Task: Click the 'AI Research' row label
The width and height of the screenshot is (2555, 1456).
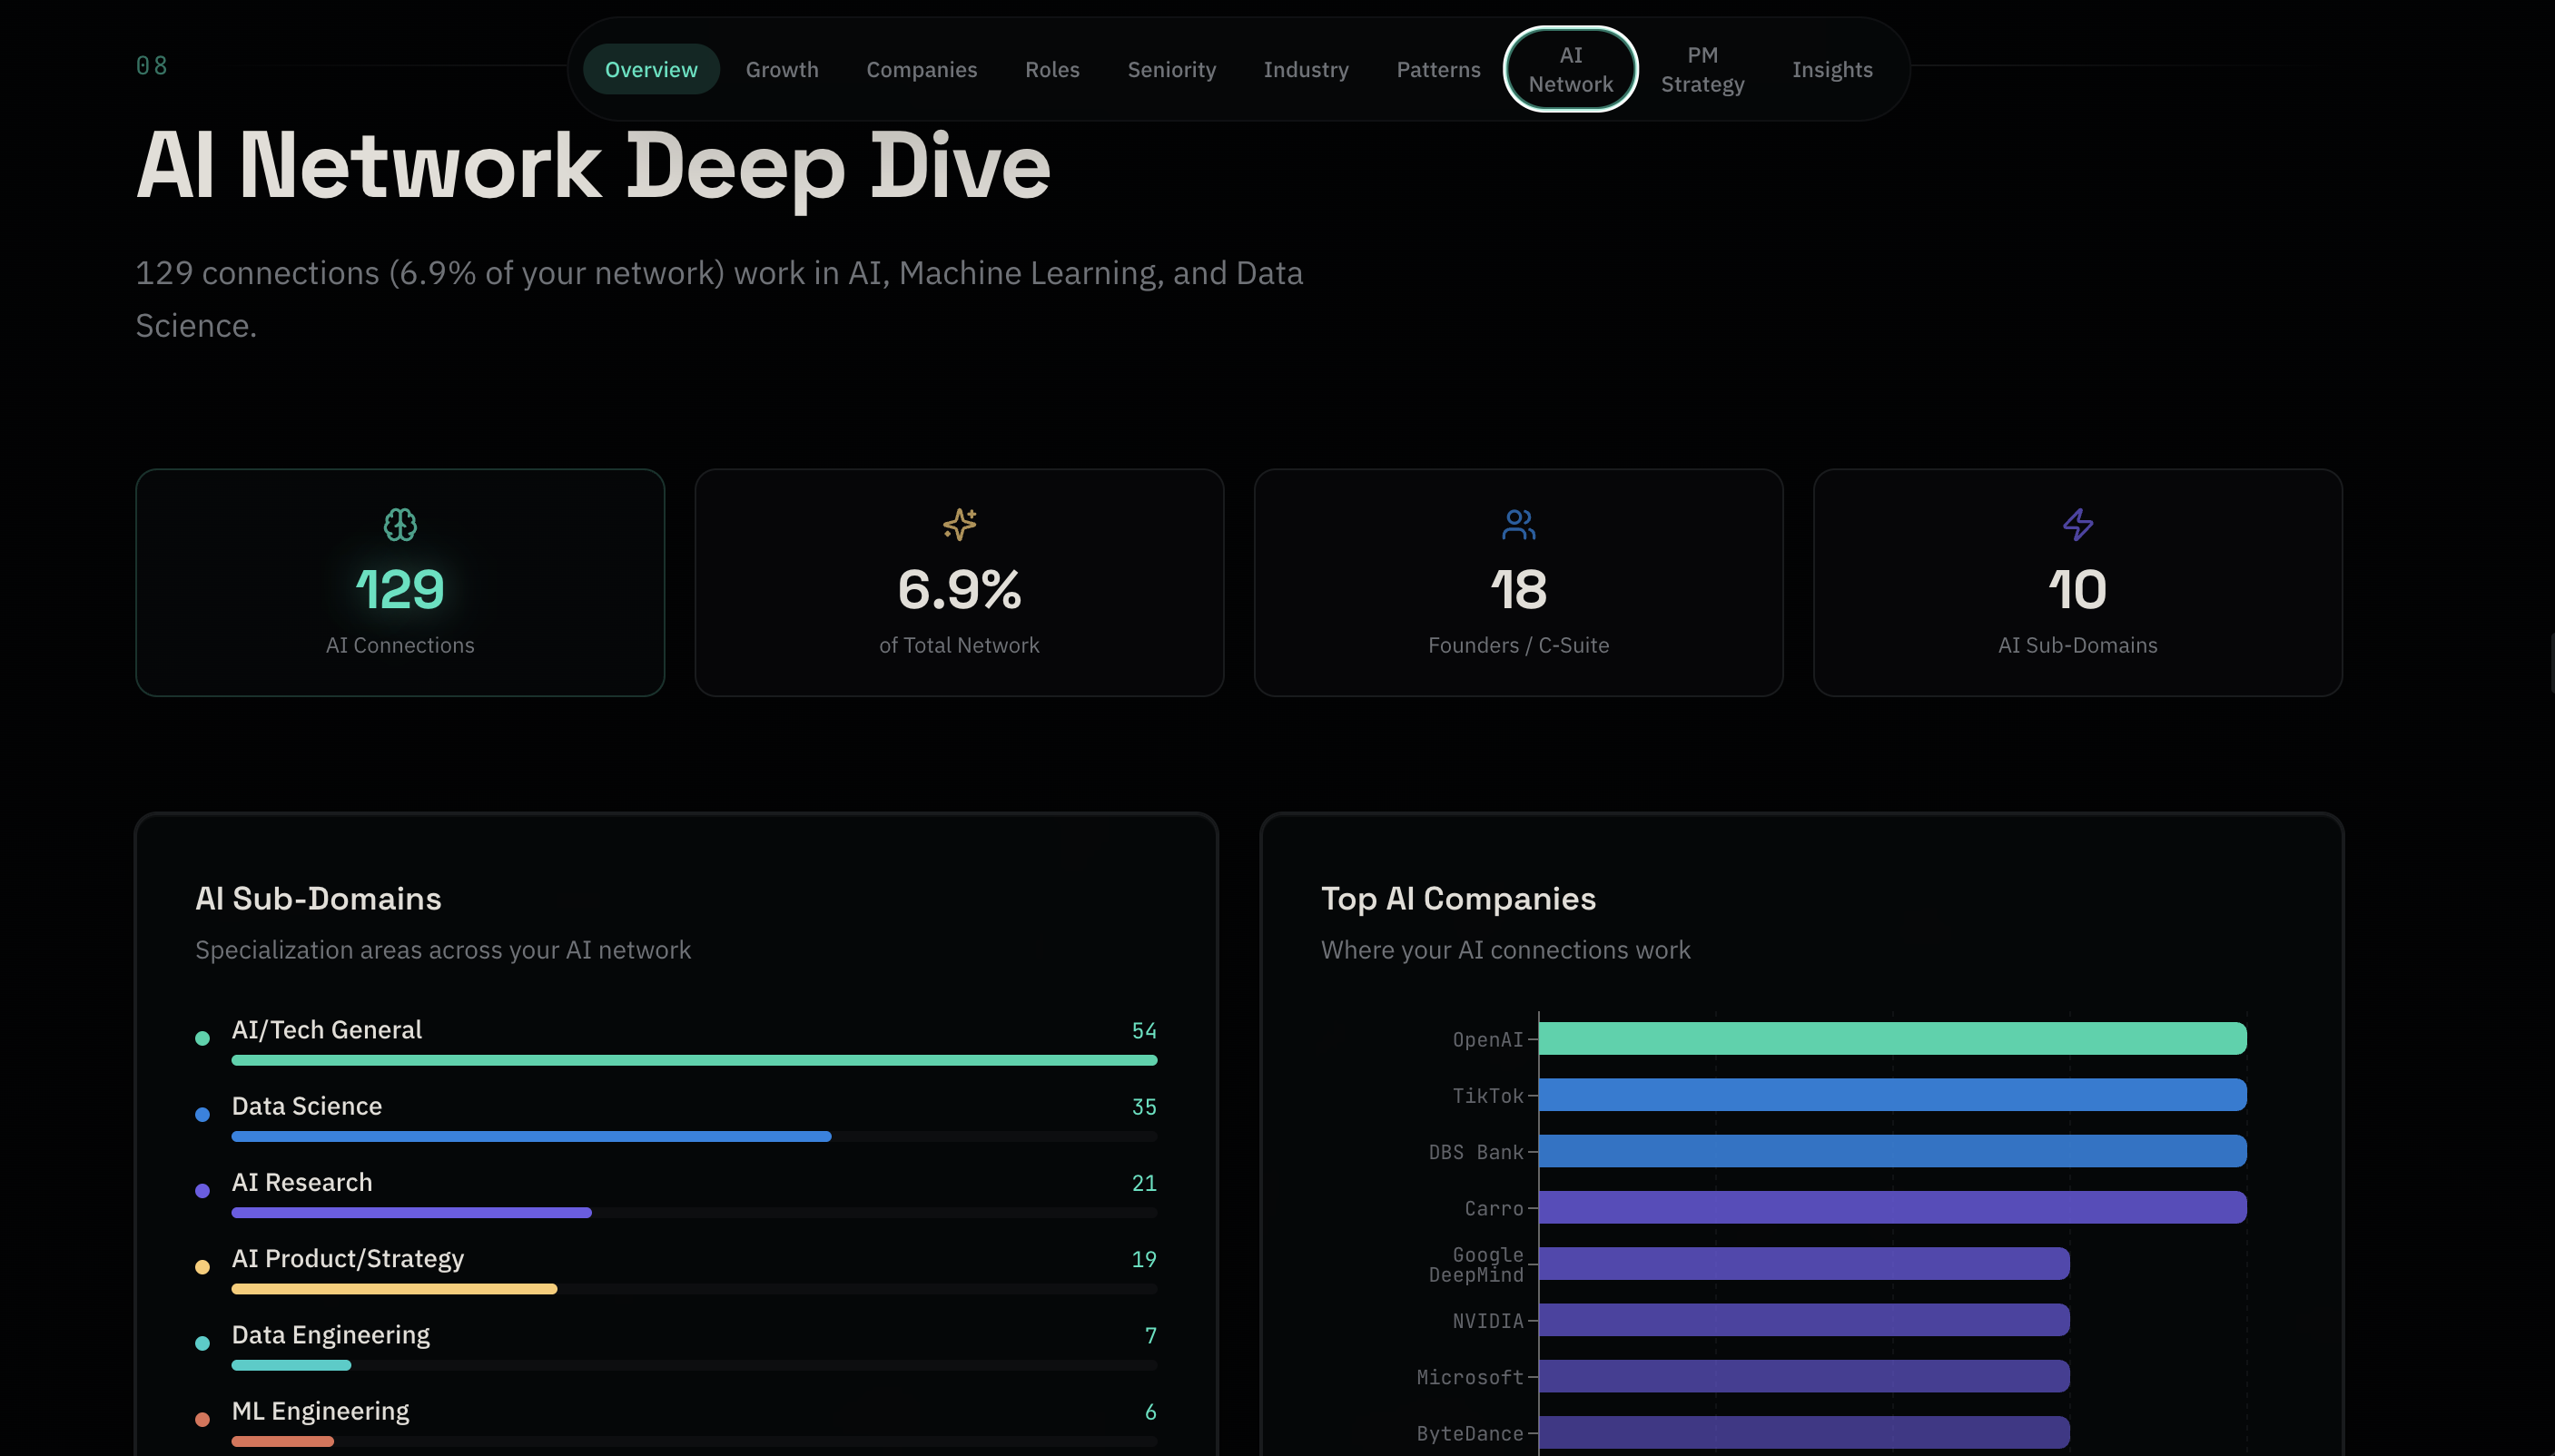Action: pos(302,1181)
